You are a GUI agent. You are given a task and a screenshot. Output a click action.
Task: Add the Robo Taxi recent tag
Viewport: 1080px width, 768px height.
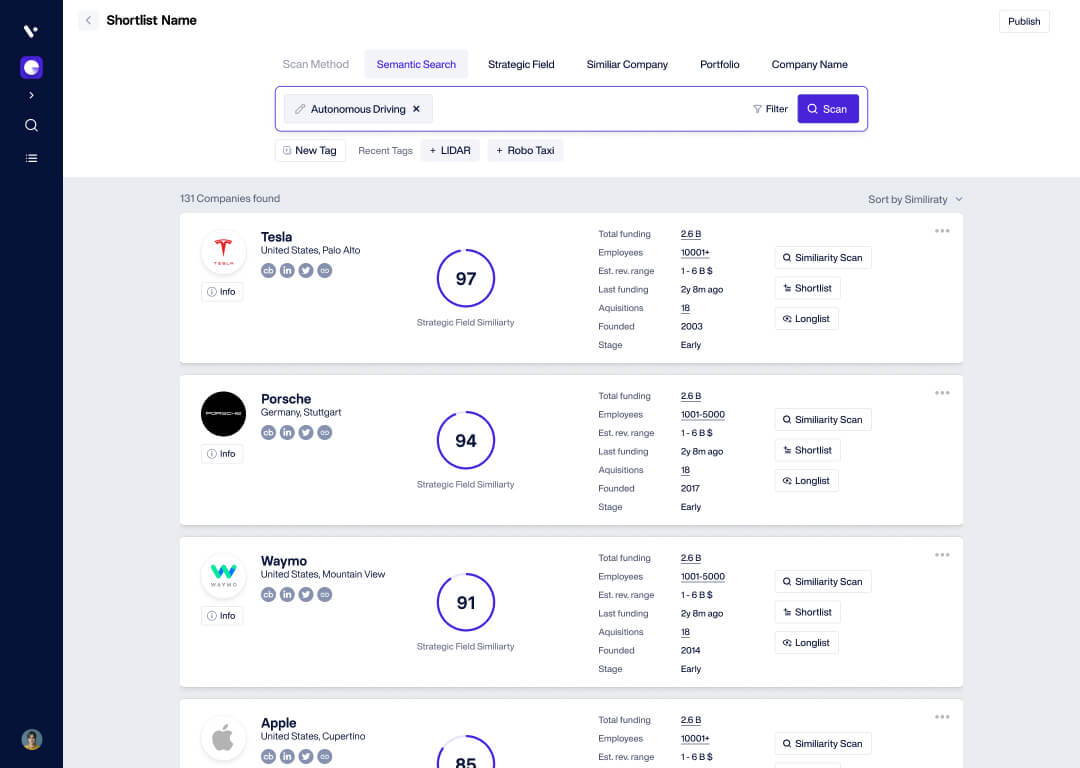(525, 150)
